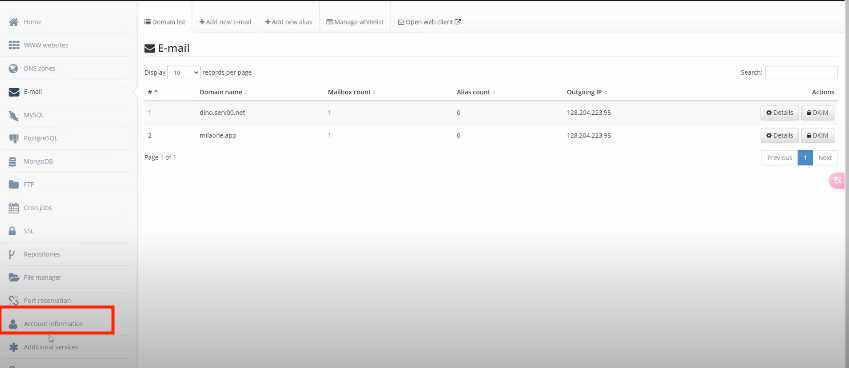Image resolution: width=849 pixels, height=368 pixels.
Task: Switch to Manage whitelist tab
Action: (x=355, y=22)
